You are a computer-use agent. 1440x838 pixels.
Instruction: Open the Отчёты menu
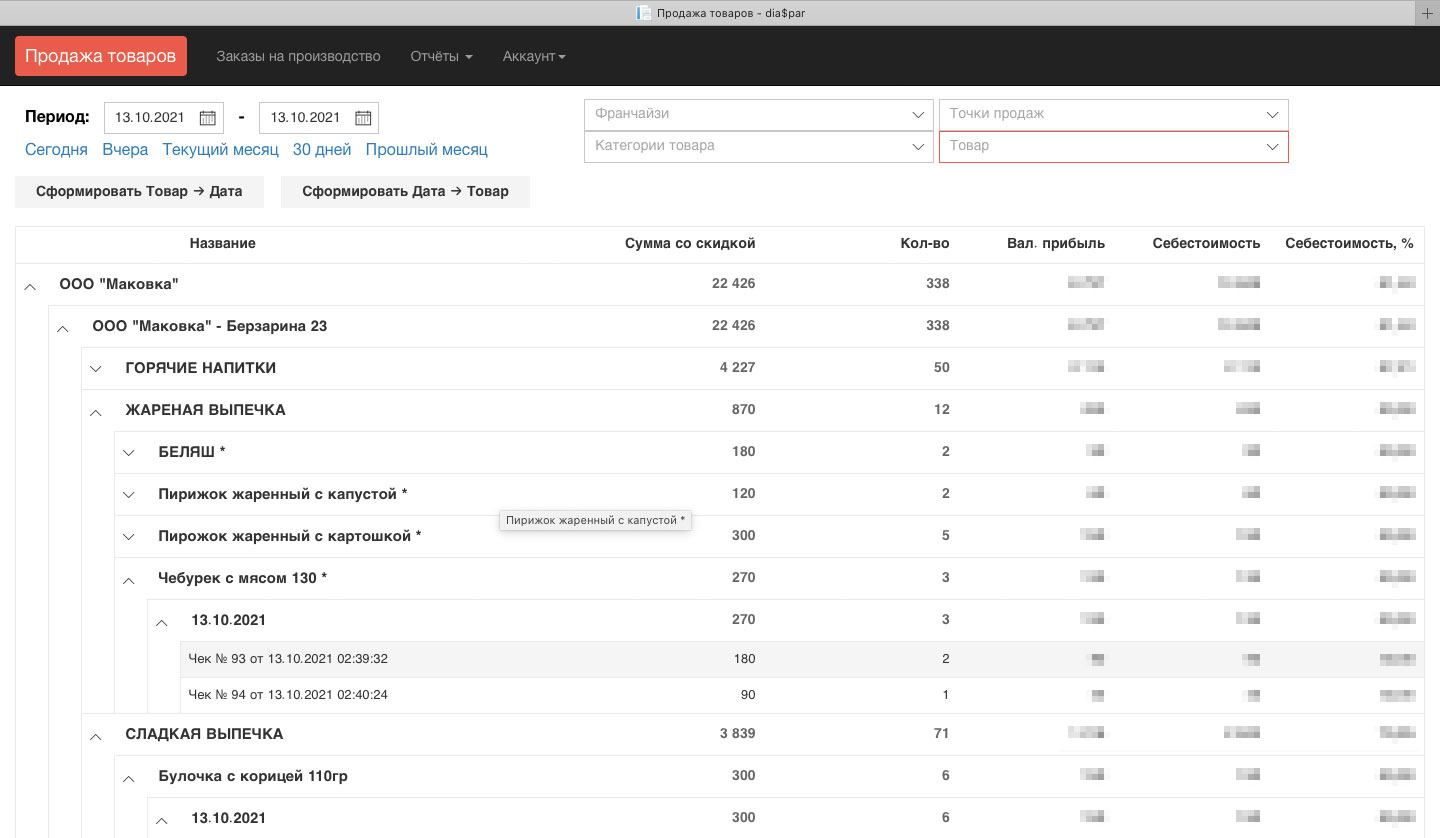click(441, 56)
